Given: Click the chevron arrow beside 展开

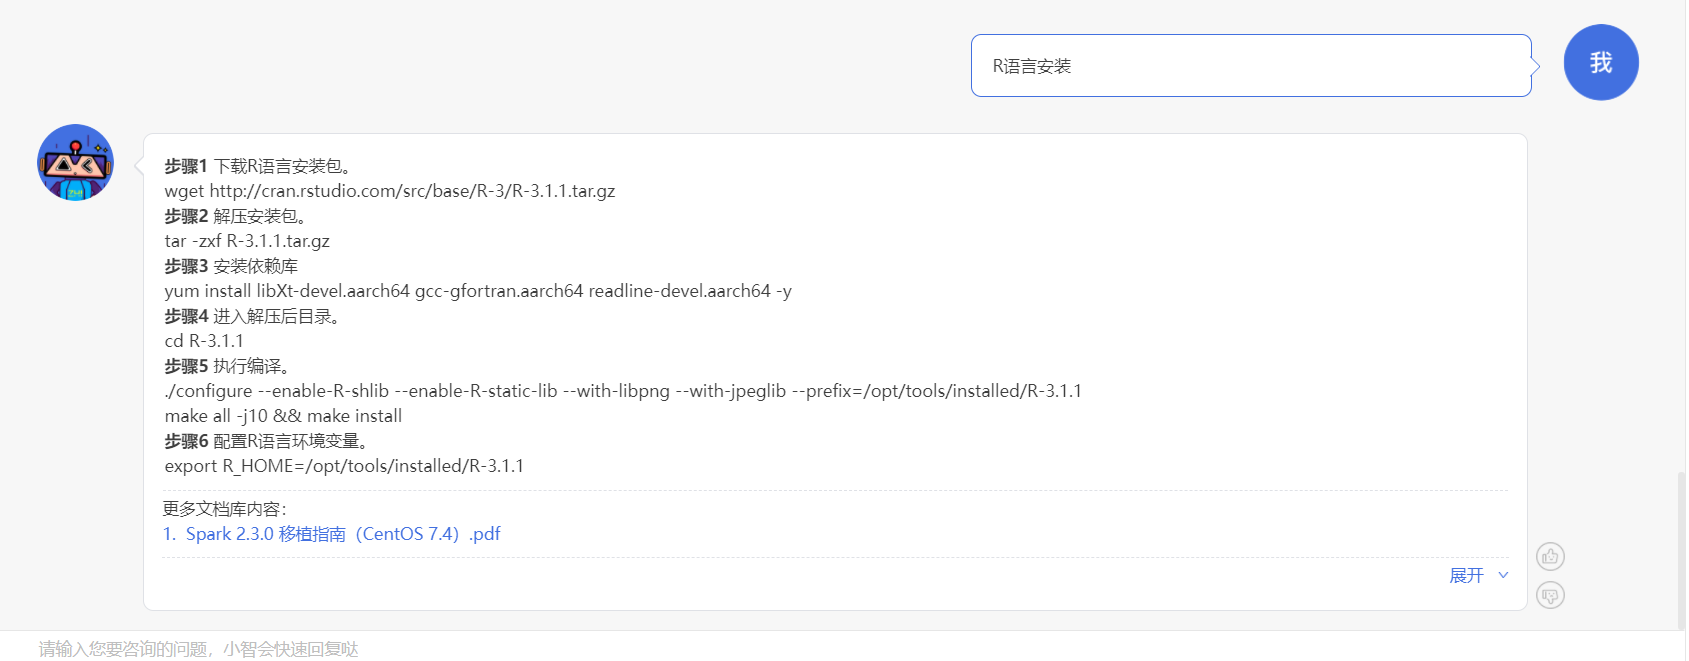Looking at the screenshot, I should tap(1503, 575).
